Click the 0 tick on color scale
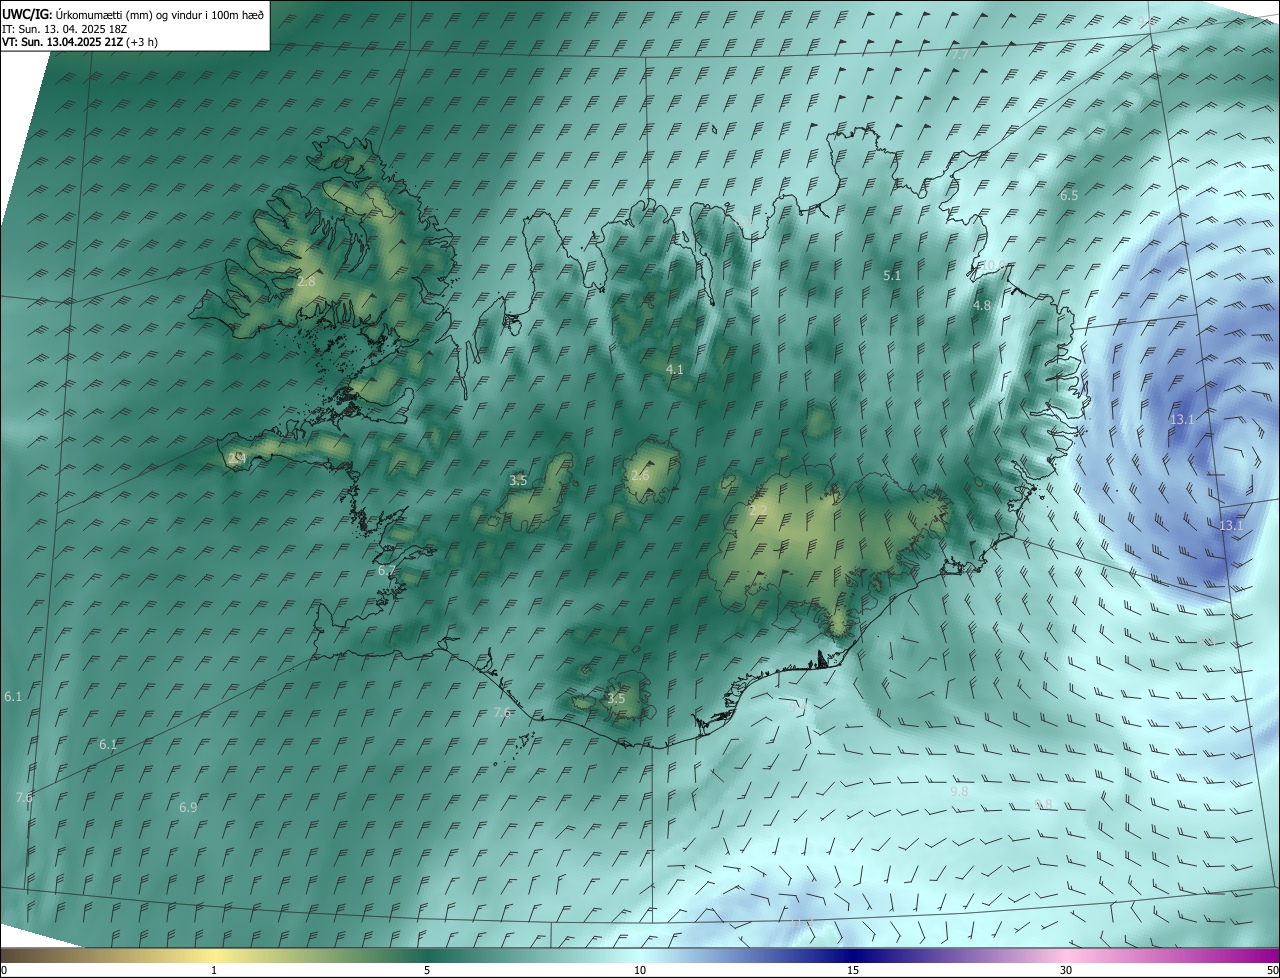 click(4, 970)
